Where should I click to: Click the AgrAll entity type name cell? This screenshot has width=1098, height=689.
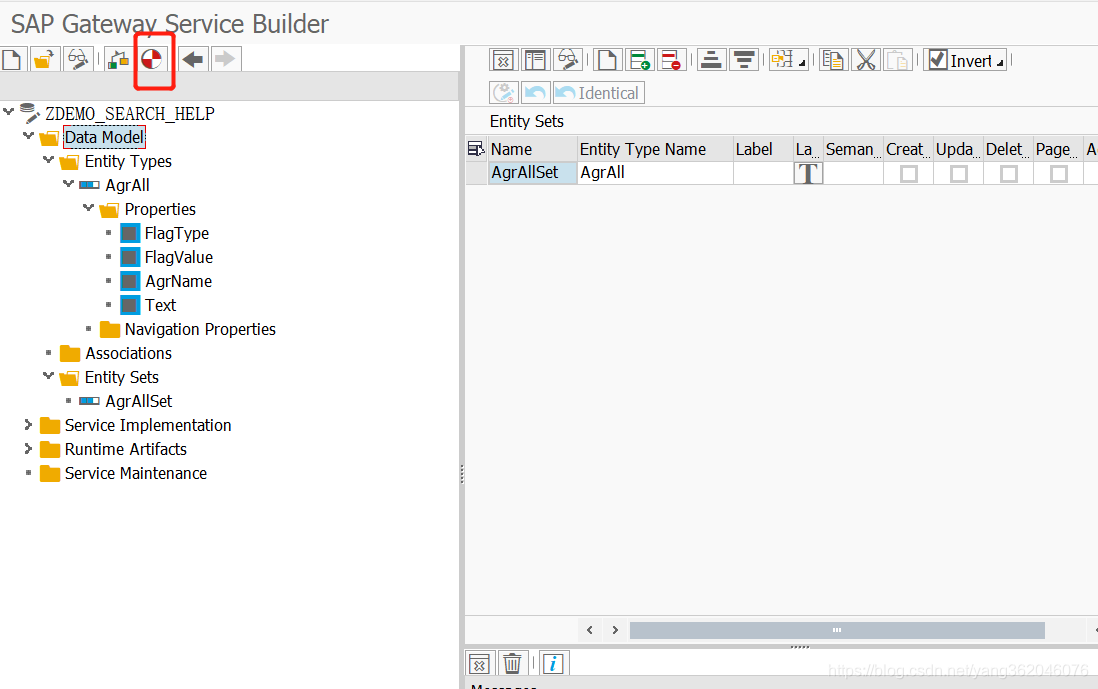[x=655, y=173]
